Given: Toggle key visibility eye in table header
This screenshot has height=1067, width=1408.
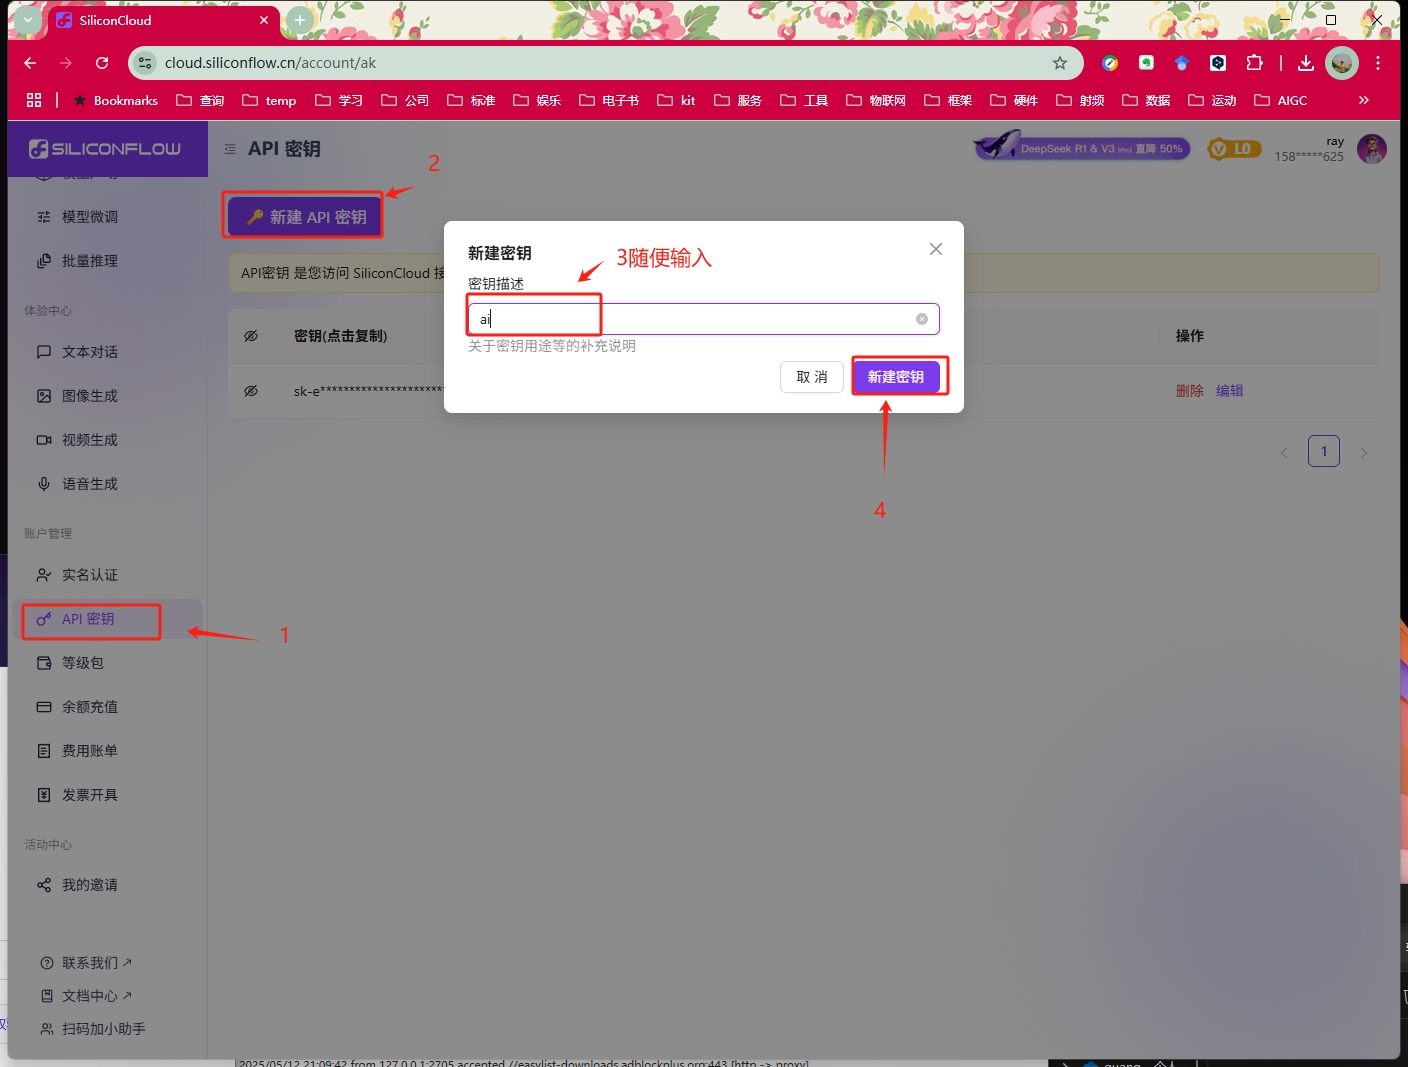Looking at the screenshot, I should [251, 336].
